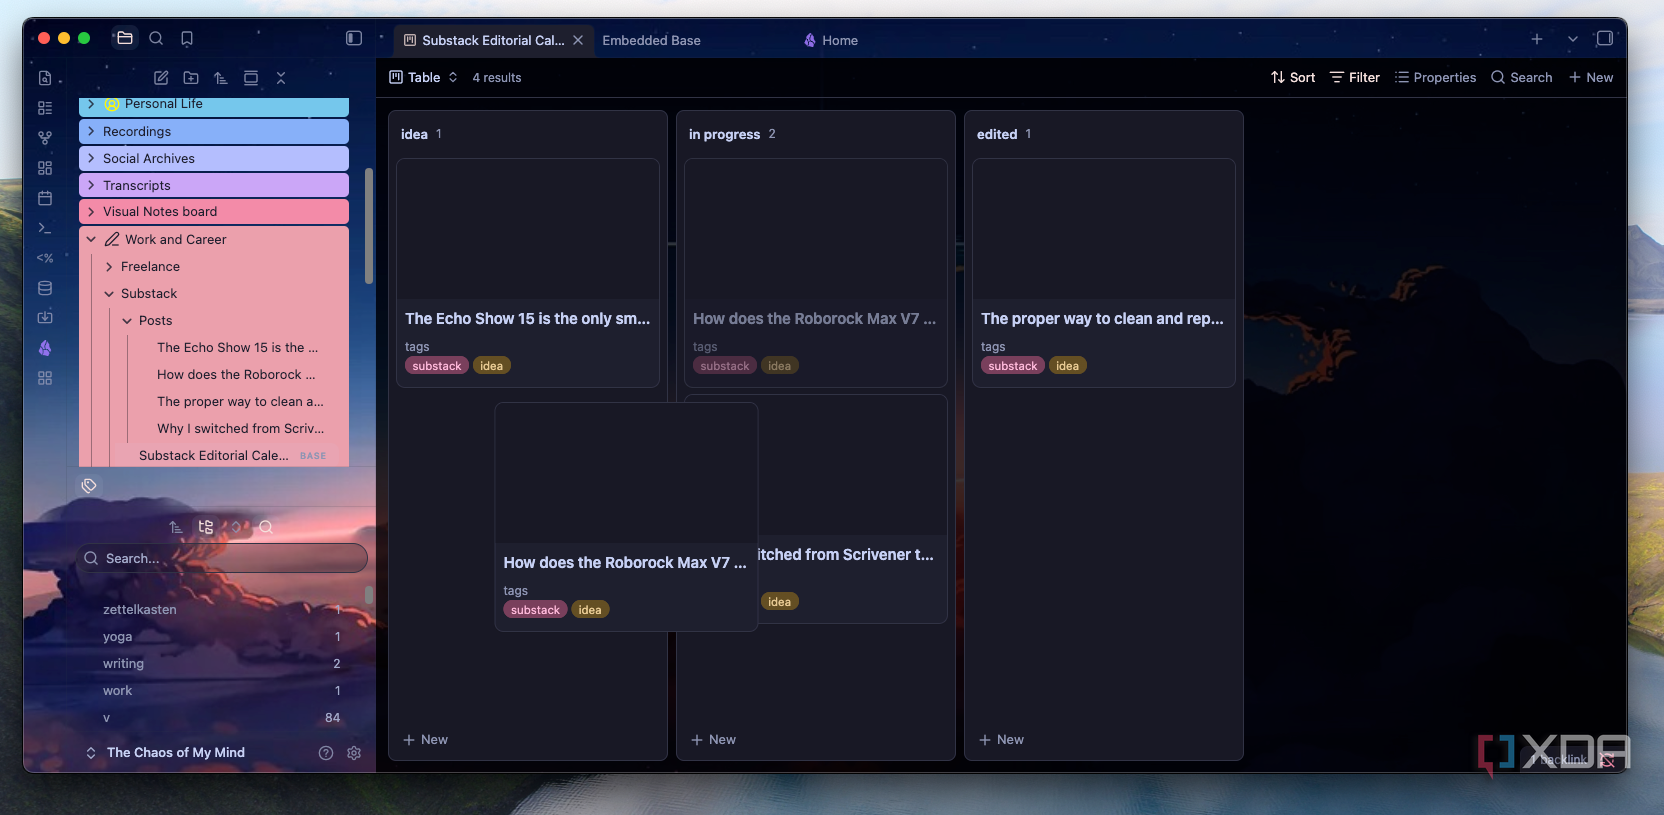Viewport: 1664px width, 815px height.
Task: Select the zettelkasten tag
Action: [x=140, y=610]
